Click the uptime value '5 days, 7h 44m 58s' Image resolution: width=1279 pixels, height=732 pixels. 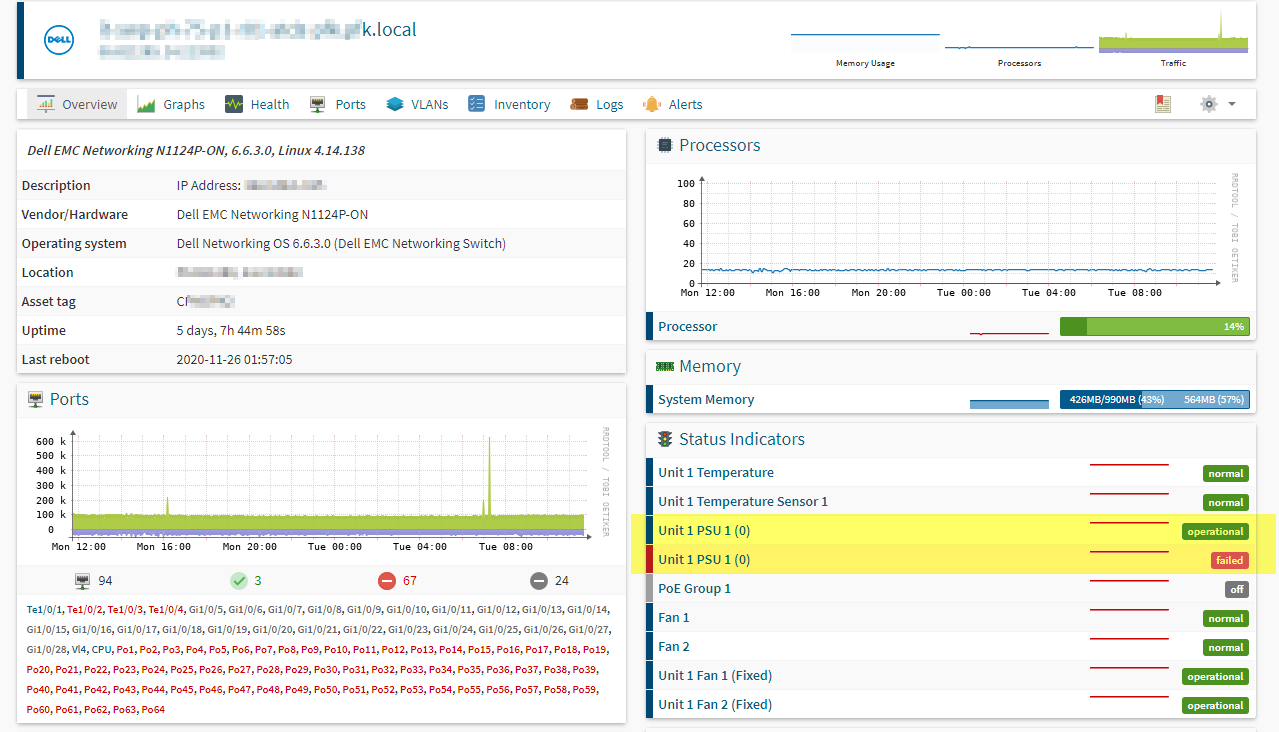pos(231,330)
